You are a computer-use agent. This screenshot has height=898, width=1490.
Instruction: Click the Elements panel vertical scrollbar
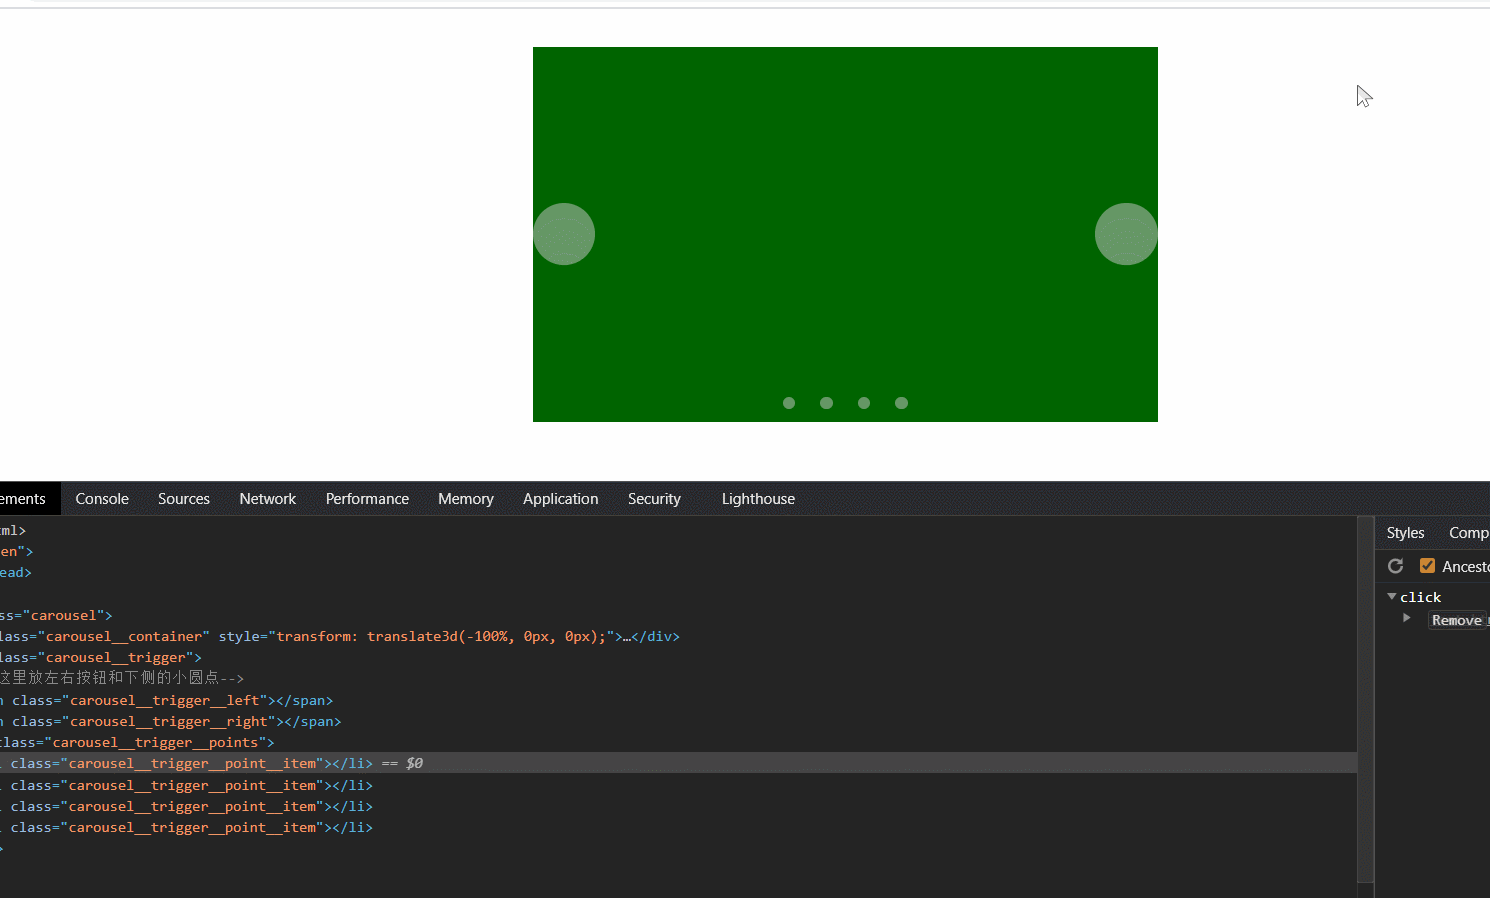pyautogui.click(x=1365, y=700)
